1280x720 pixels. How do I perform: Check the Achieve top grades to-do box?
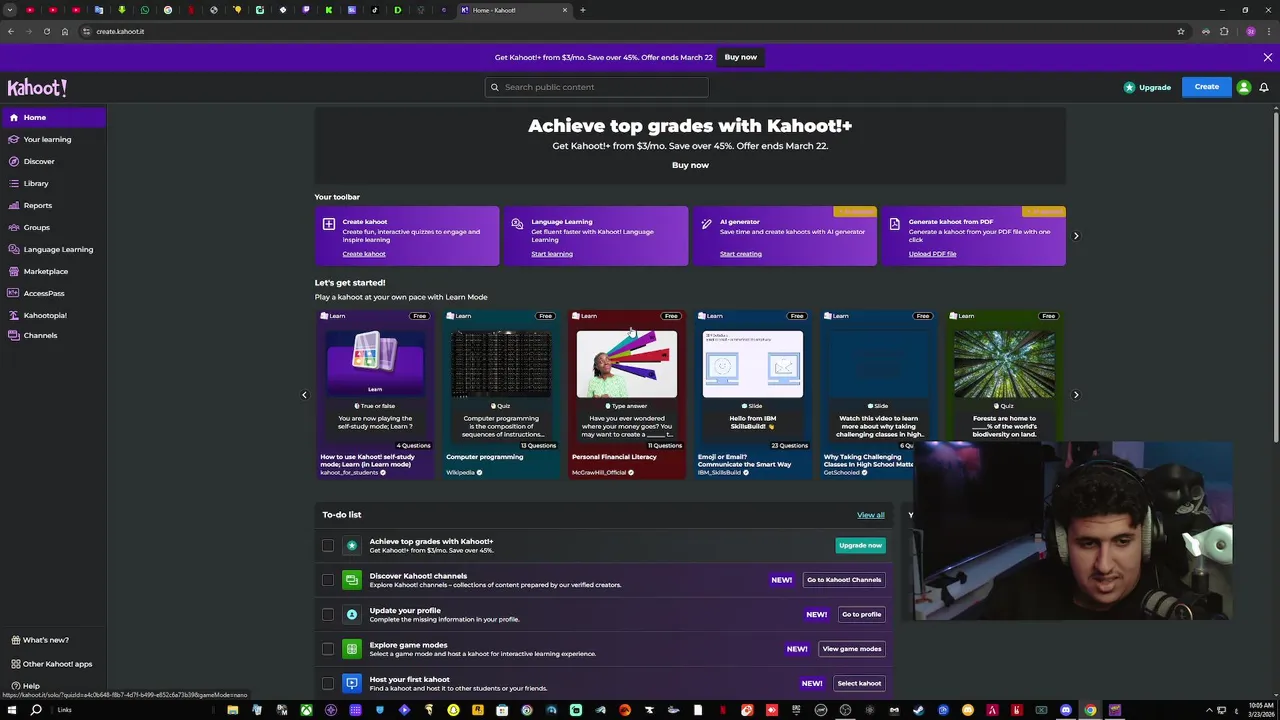pyautogui.click(x=328, y=545)
